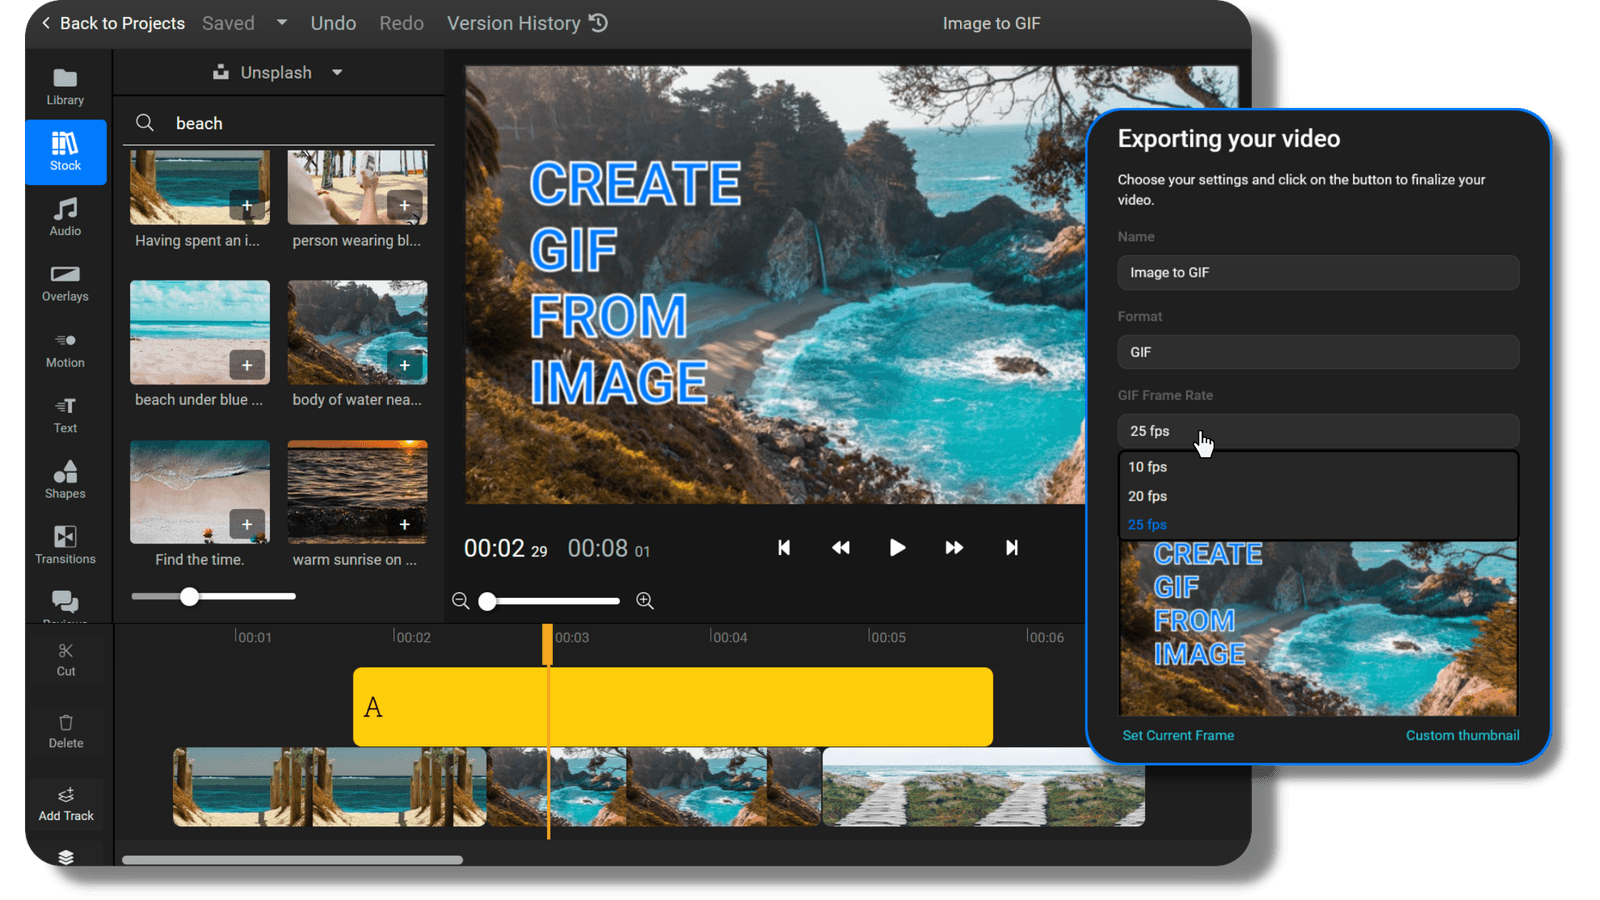The image size is (1600, 900).
Task: Select 10 fps from the frame rate list
Action: coord(1147,466)
